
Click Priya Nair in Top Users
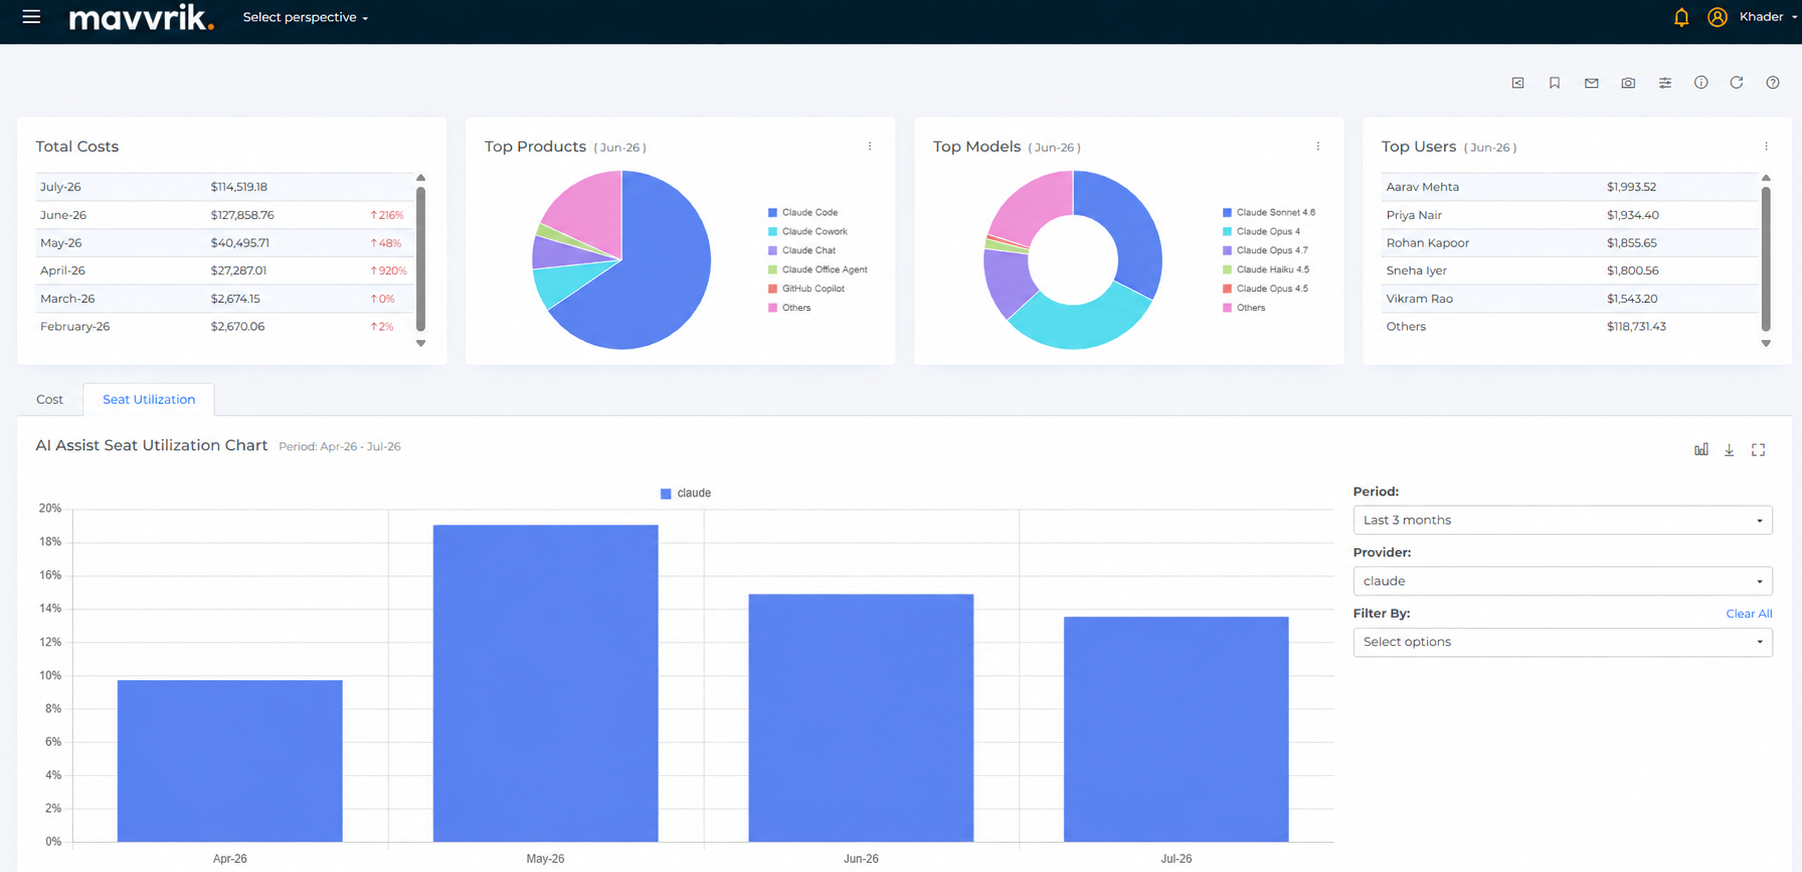click(x=1414, y=215)
